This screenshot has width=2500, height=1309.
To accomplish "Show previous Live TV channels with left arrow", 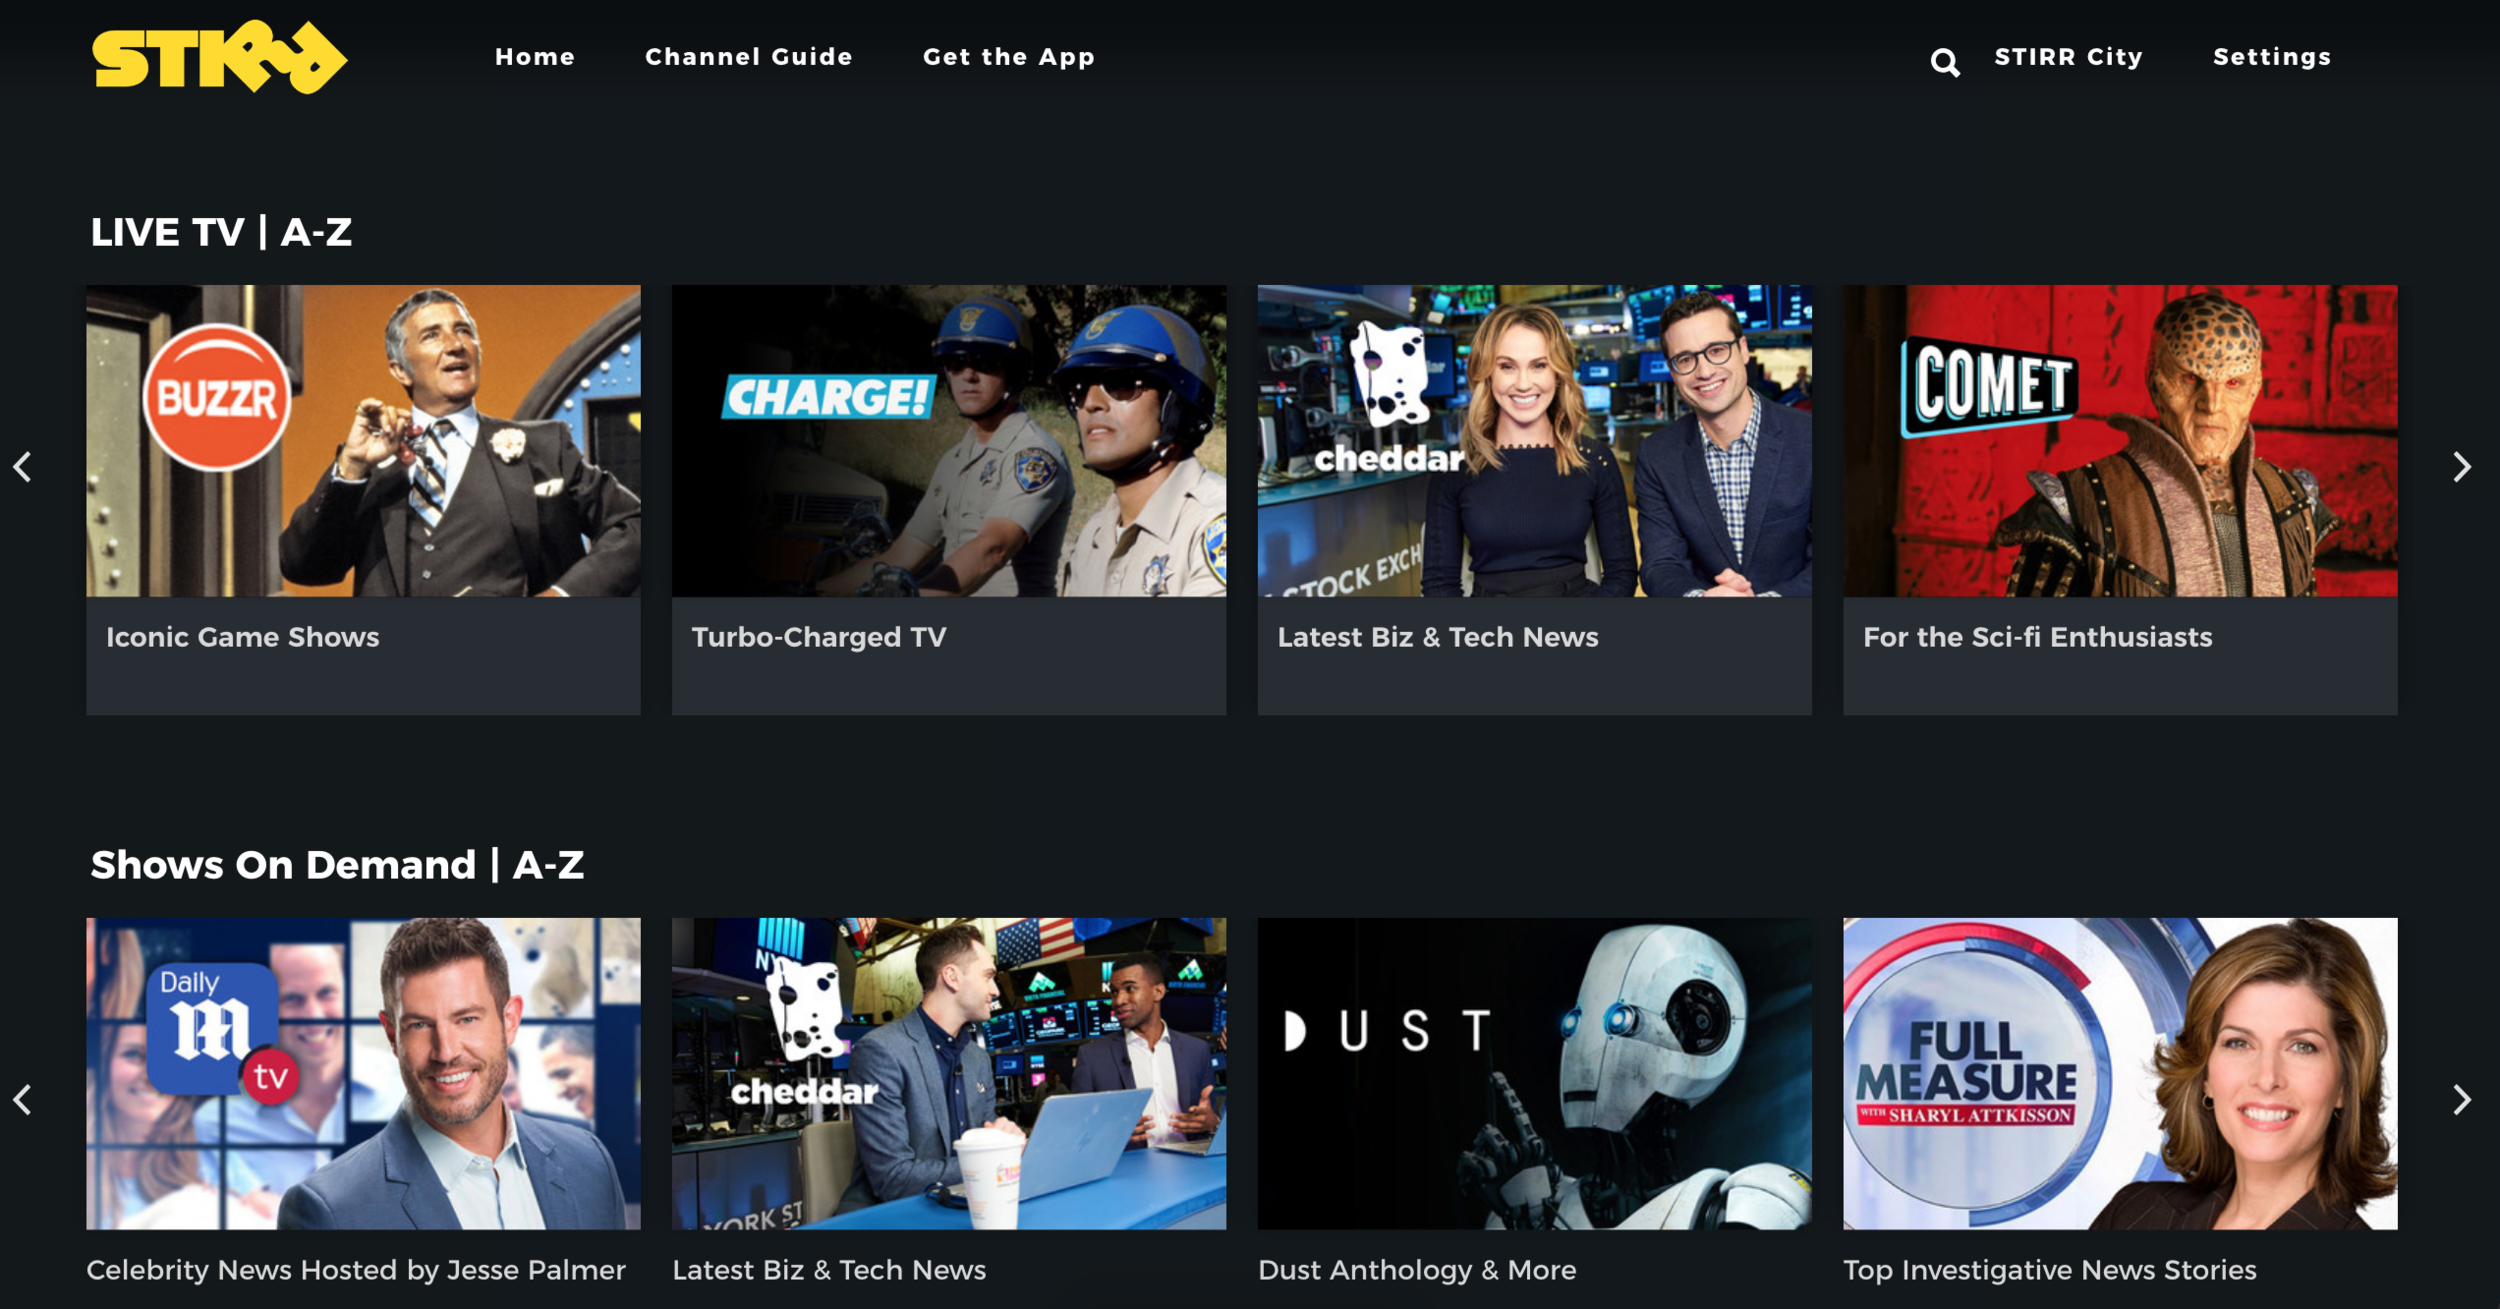I will pyautogui.click(x=23, y=467).
